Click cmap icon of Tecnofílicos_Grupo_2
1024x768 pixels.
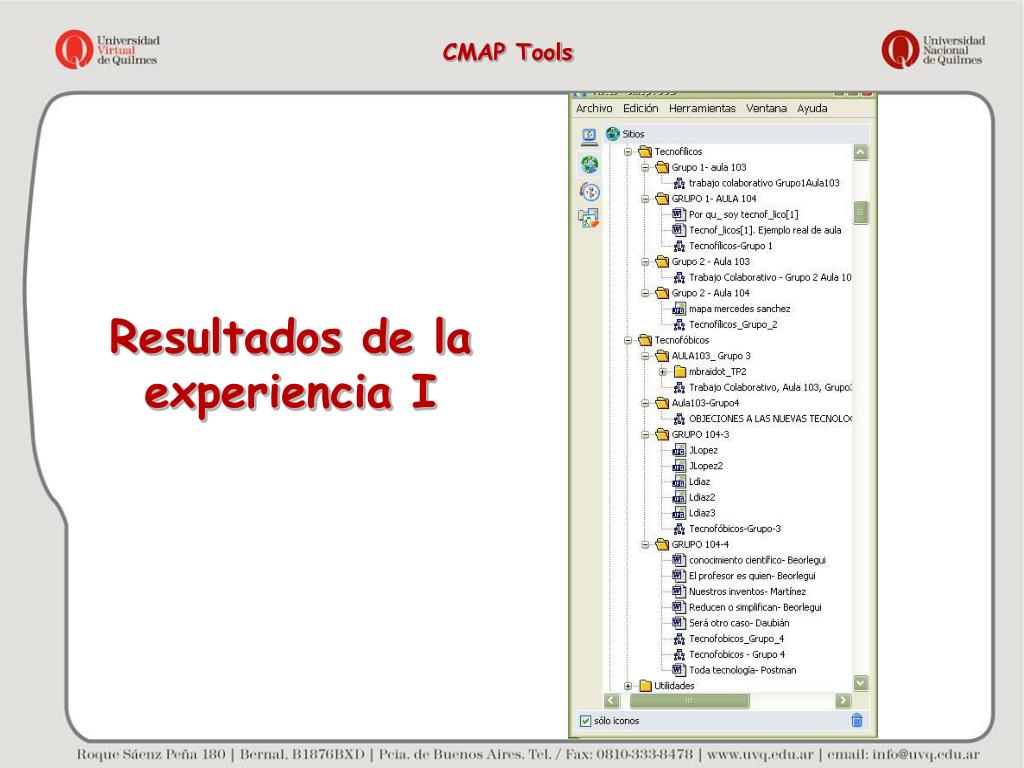[679, 325]
